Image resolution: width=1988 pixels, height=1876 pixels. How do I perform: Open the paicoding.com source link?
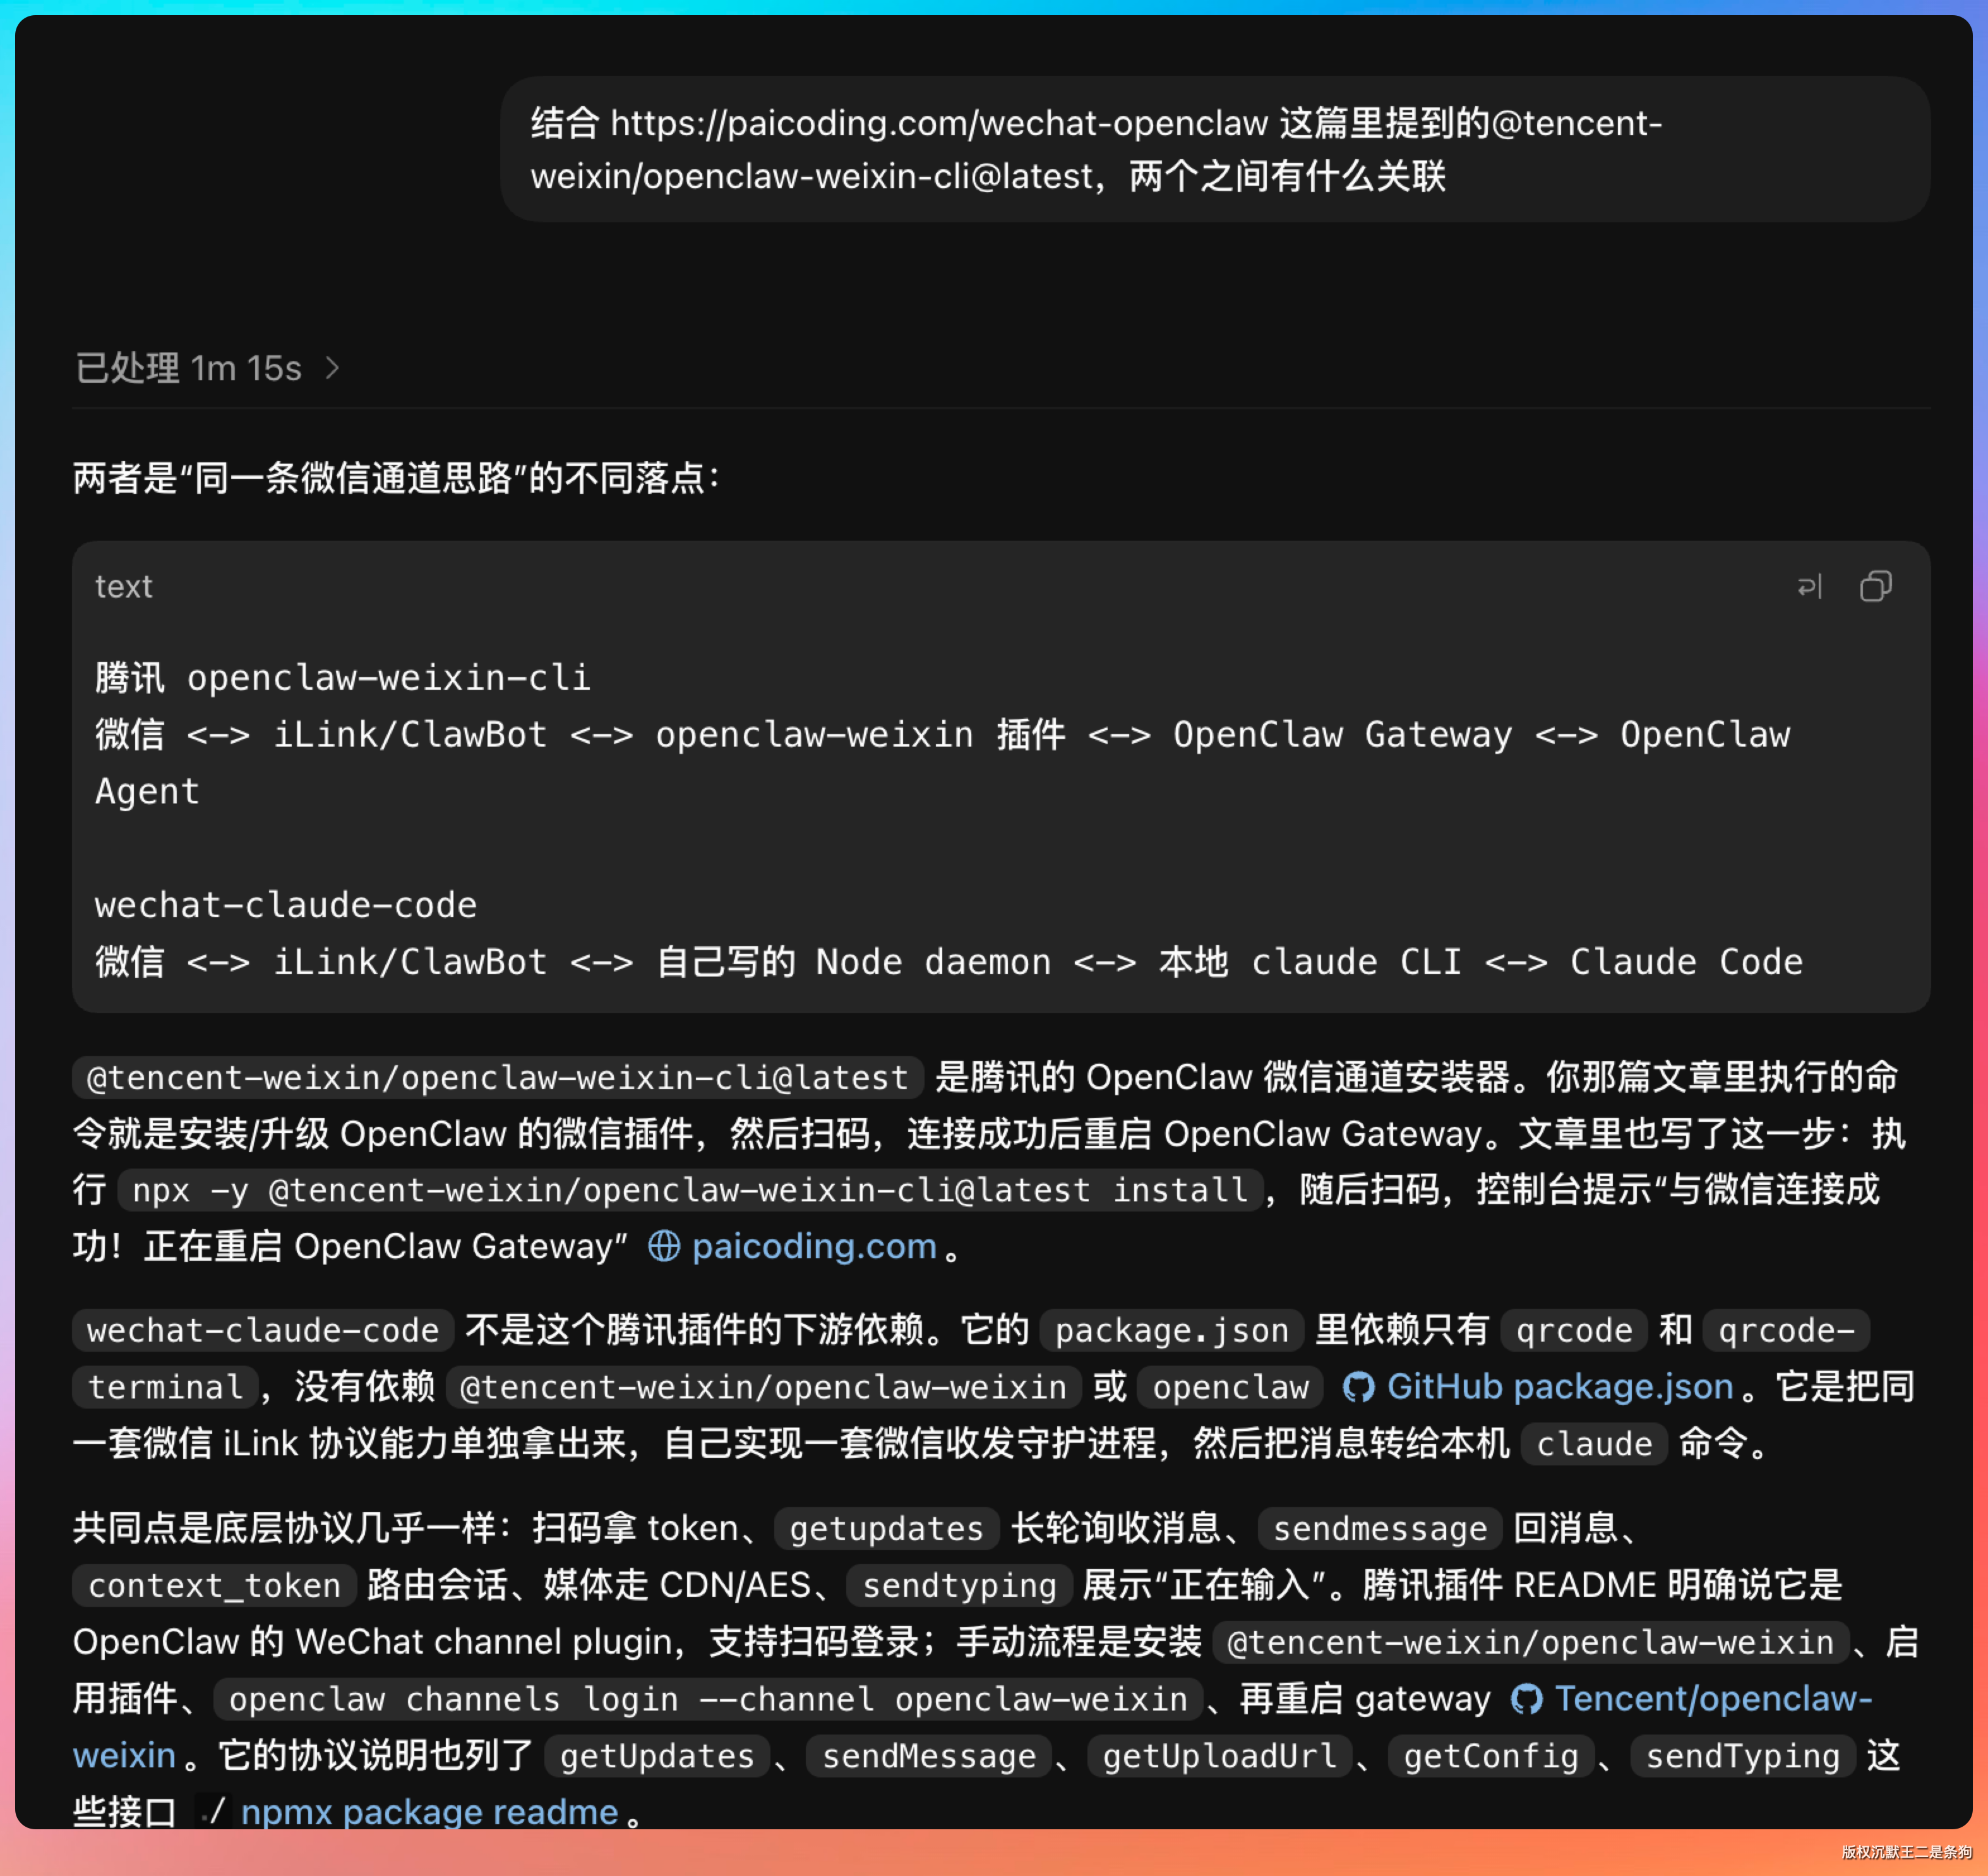tap(793, 1246)
